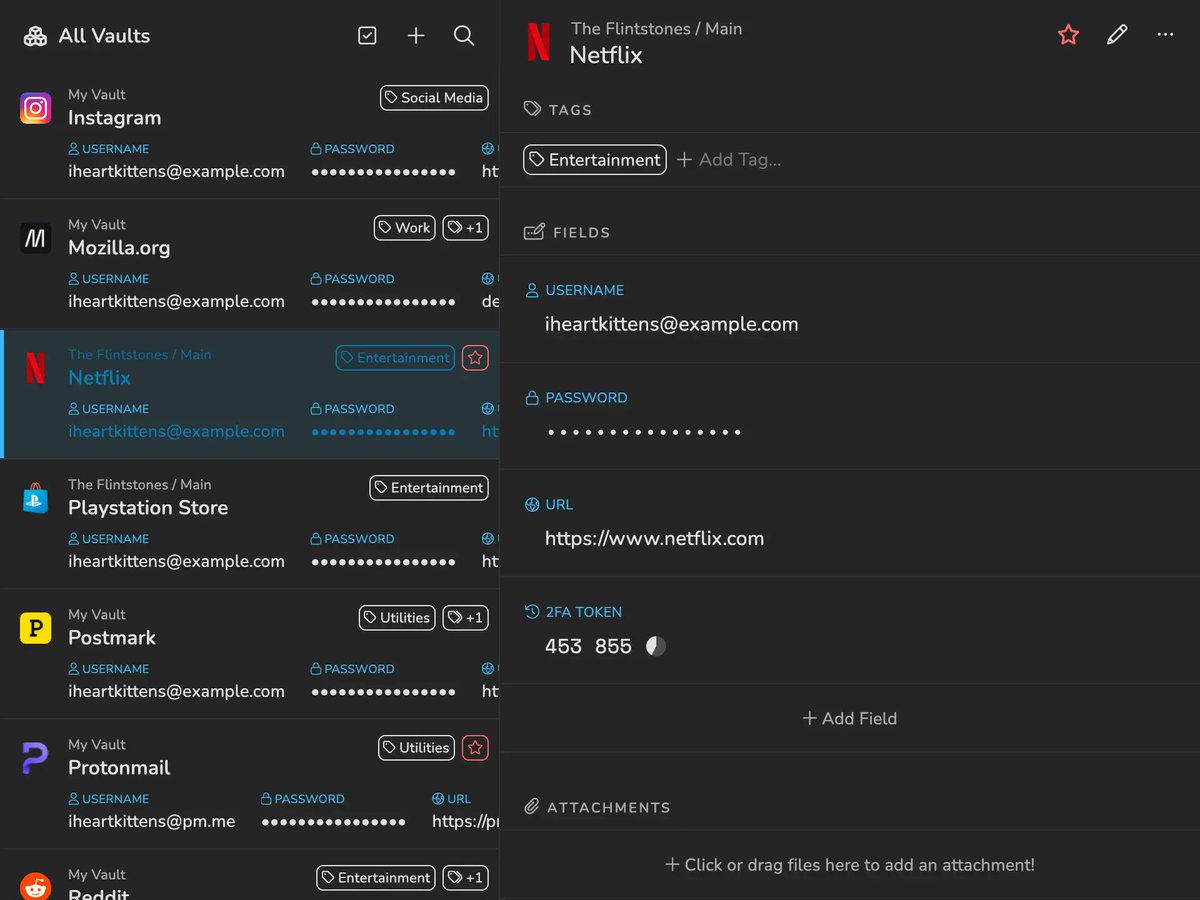Click Instagram's username iheartkittens@example.com
The width and height of the screenshot is (1200, 900).
click(176, 171)
